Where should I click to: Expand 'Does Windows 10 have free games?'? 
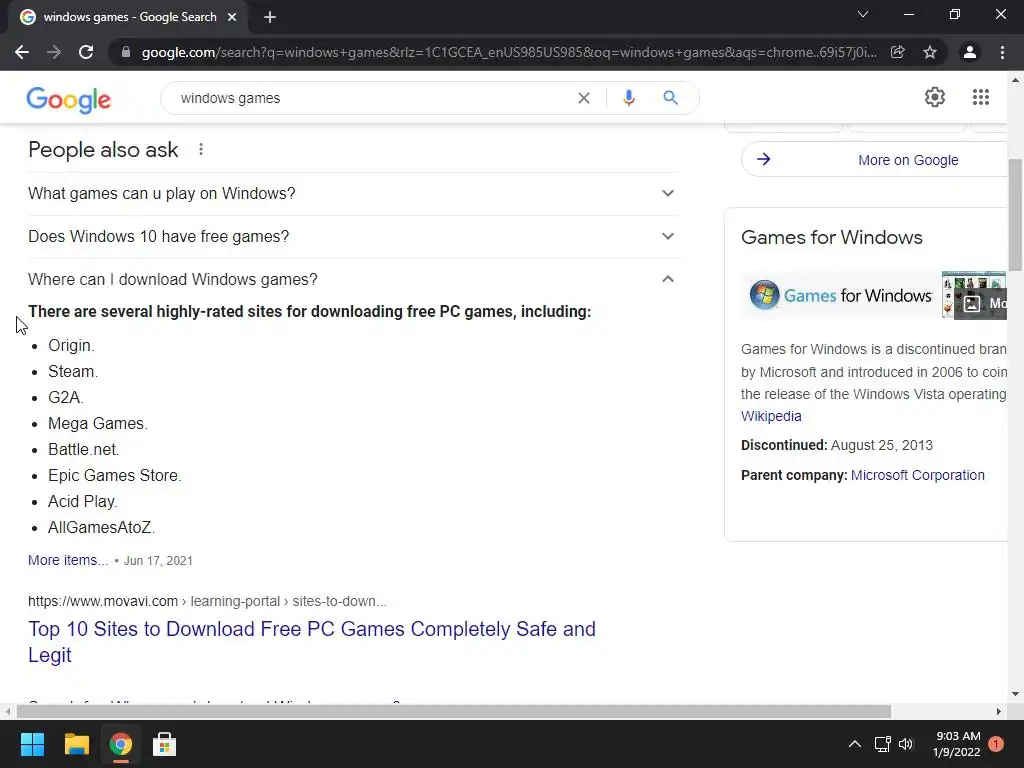pyautogui.click(x=354, y=236)
